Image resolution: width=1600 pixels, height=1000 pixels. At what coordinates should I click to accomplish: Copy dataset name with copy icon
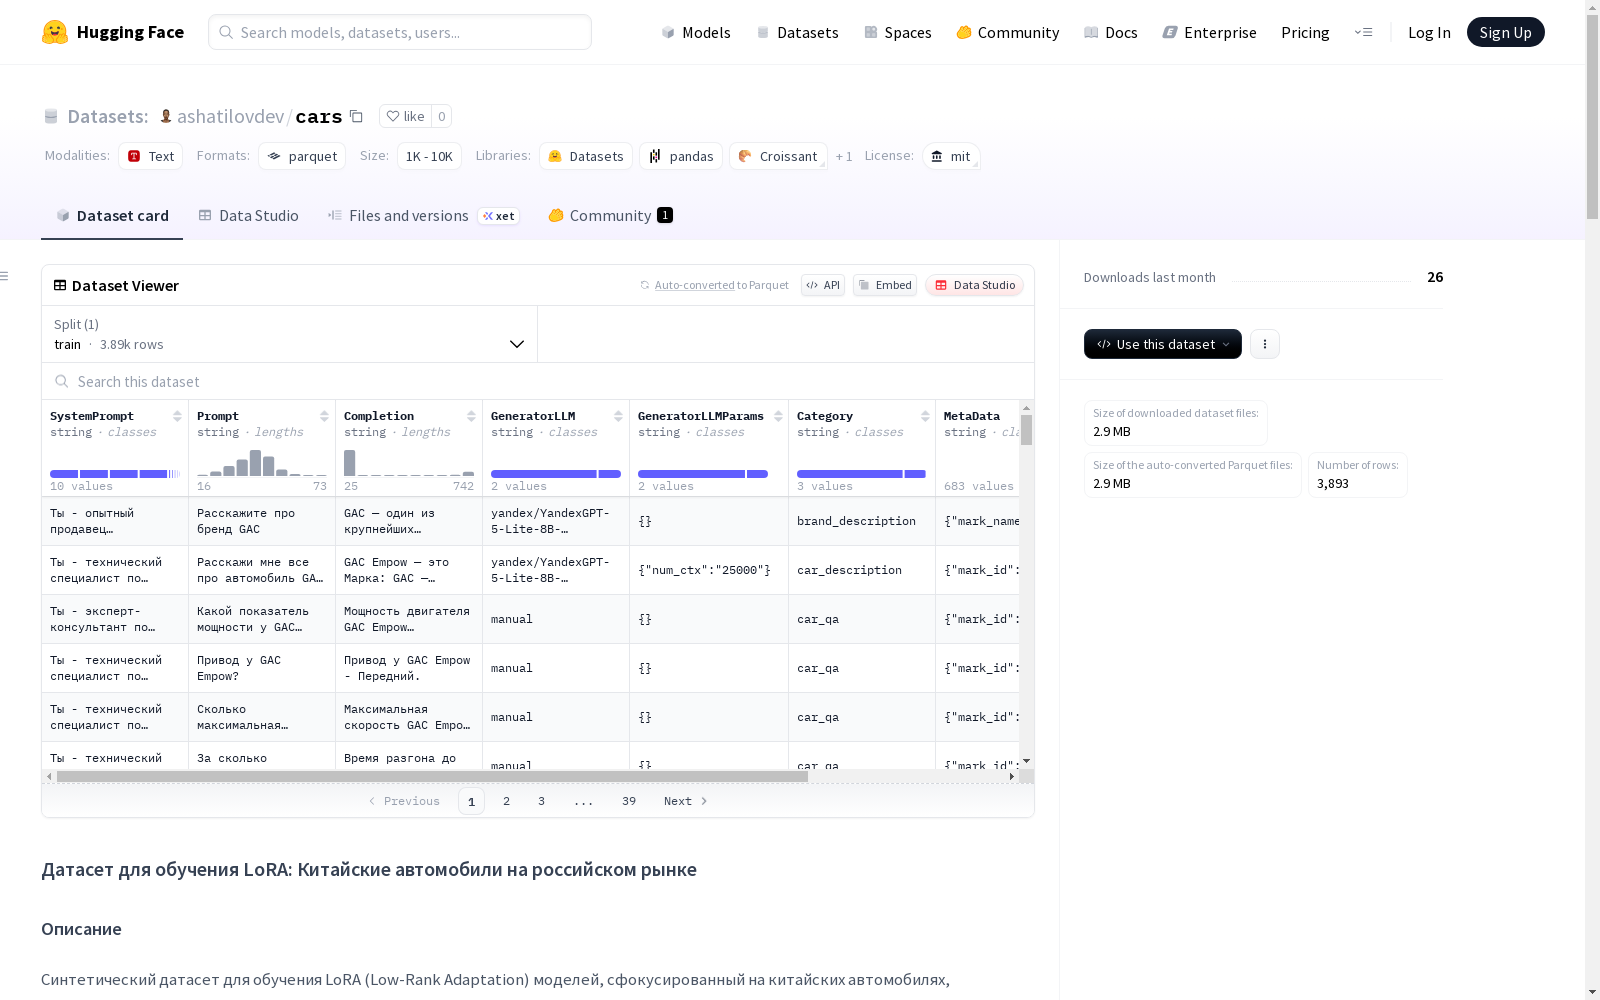click(356, 116)
